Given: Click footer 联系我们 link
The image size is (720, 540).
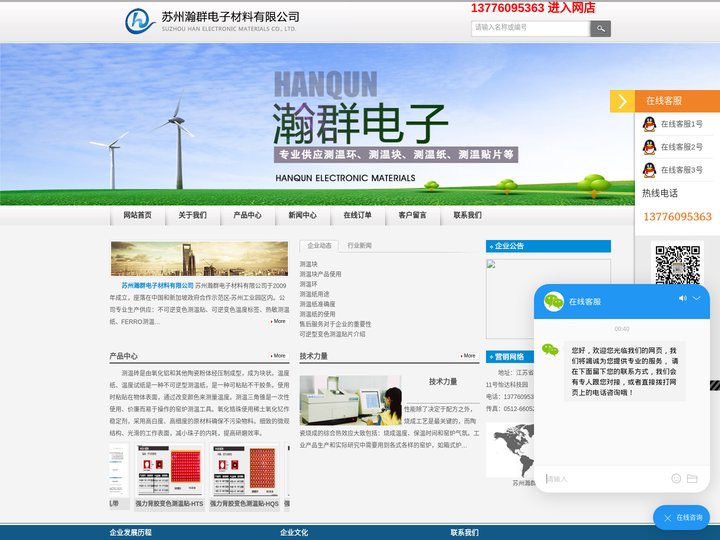Looking at the screenshot, I should tap(465, 533).
